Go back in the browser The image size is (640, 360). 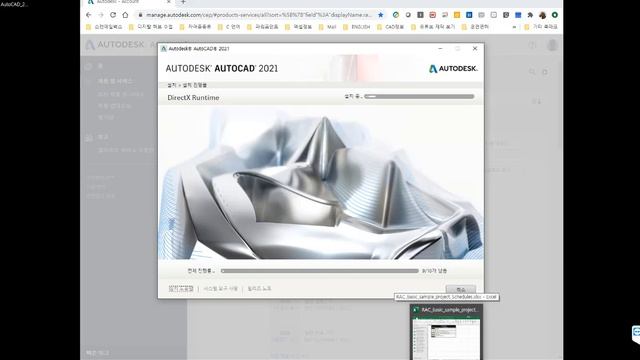point(89,15)
